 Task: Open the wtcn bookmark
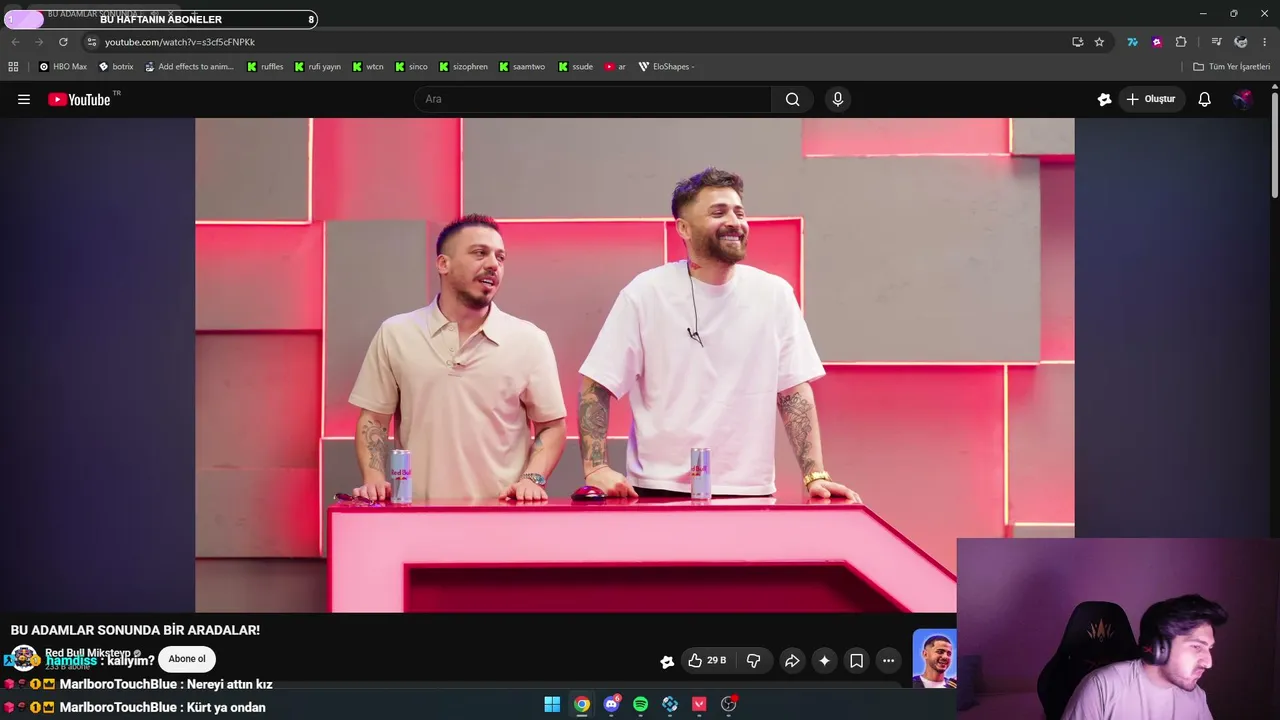tap(368, 67)
